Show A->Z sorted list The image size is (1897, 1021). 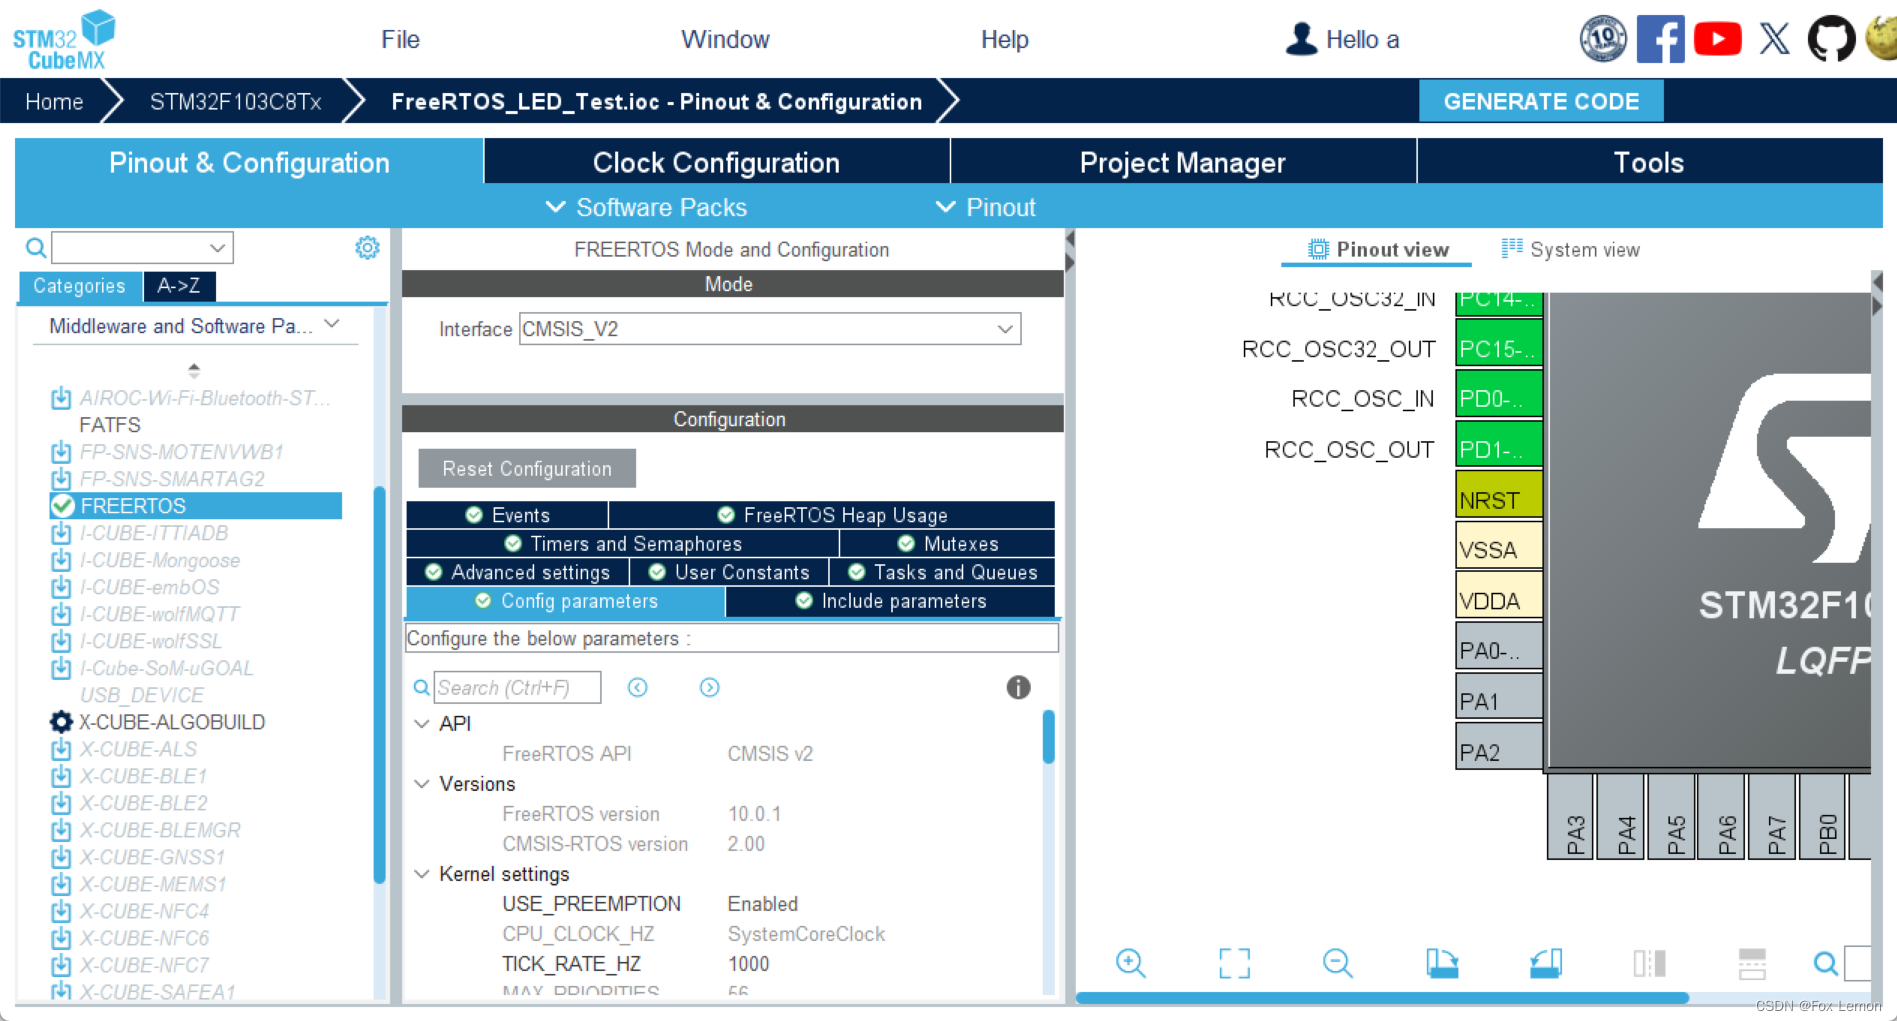click(x=178, y=286)
